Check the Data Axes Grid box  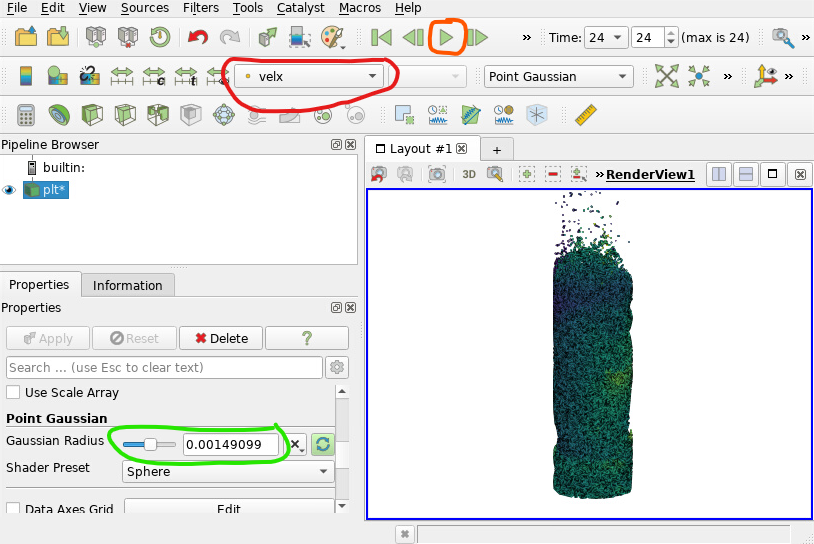point(14,509)
